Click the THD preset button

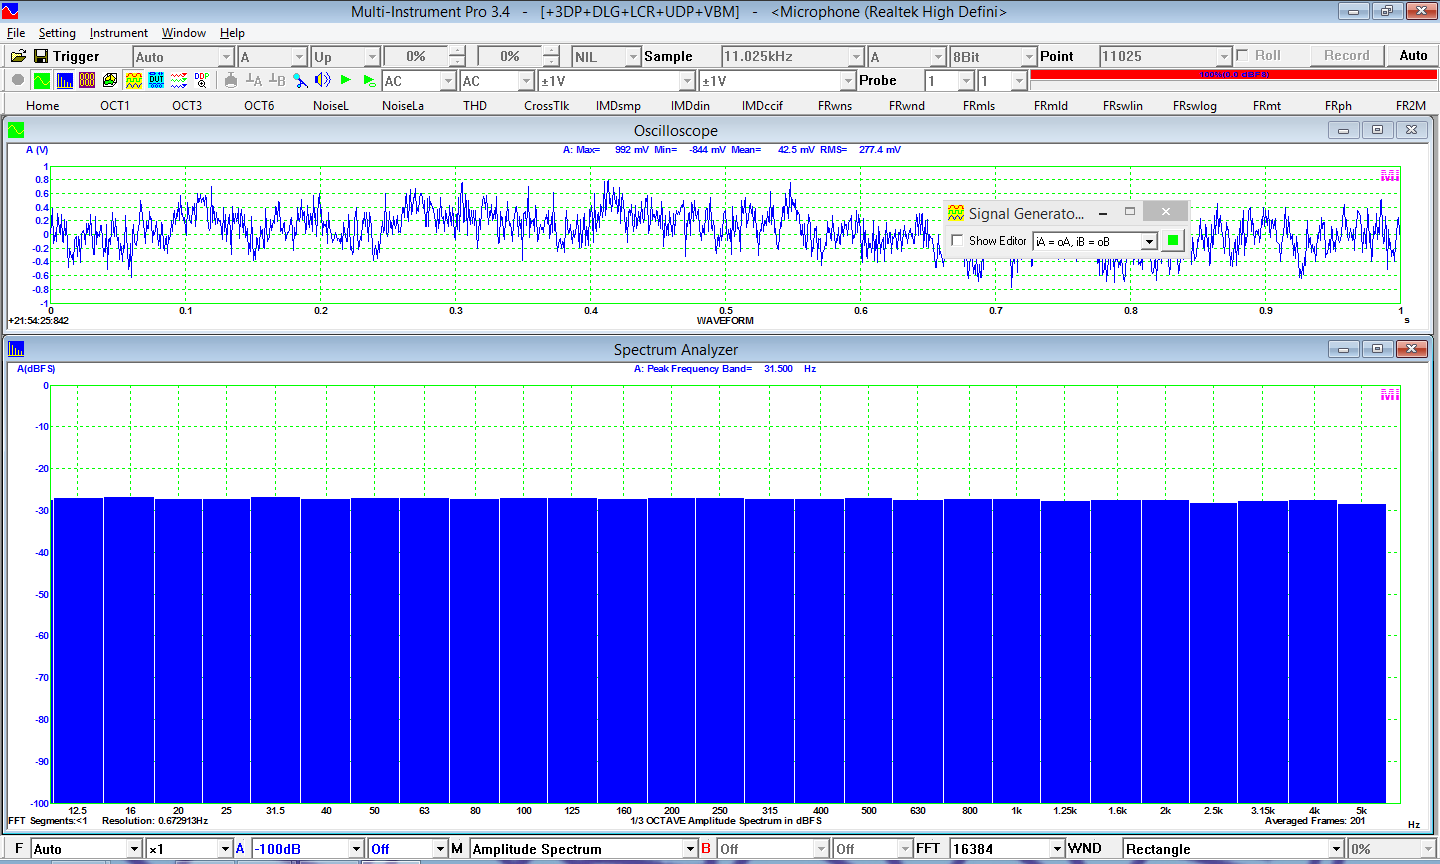[x=475, y=106]
